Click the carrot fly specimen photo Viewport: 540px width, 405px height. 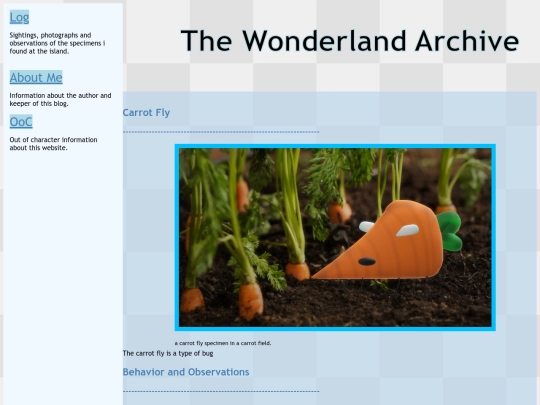[x=335, y=237]
